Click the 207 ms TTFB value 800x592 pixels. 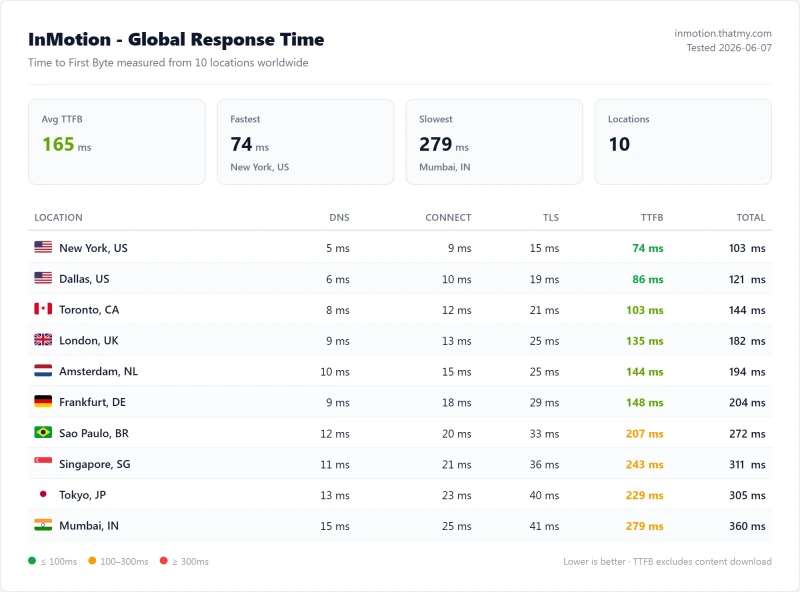[x=645, y=434]
